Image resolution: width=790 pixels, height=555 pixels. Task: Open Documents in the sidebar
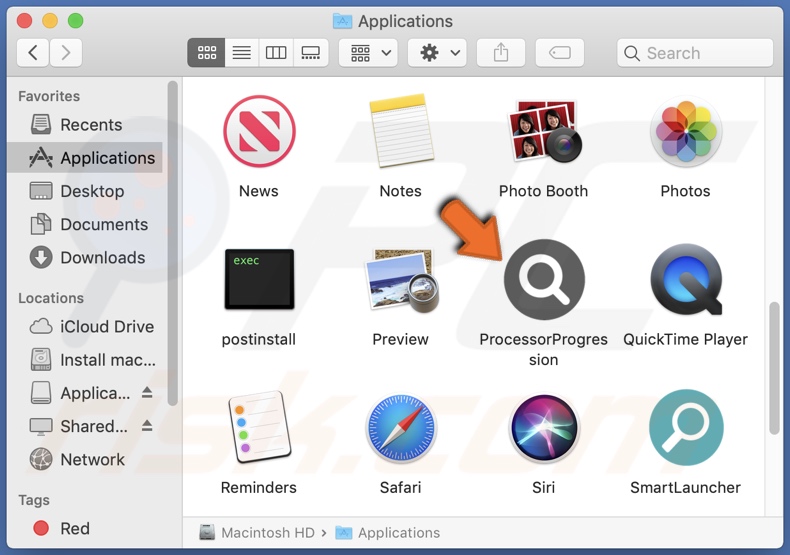(85, 224)
